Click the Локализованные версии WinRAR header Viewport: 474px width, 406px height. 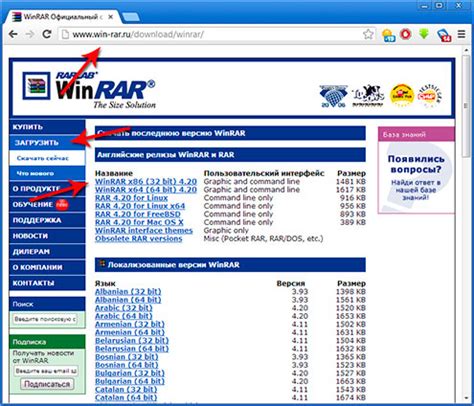coord(230,265)
